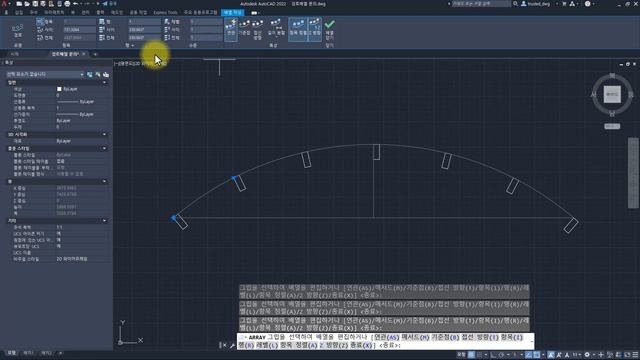
Task: Toggle grid display in status bar
Action: tap(471, 355)
